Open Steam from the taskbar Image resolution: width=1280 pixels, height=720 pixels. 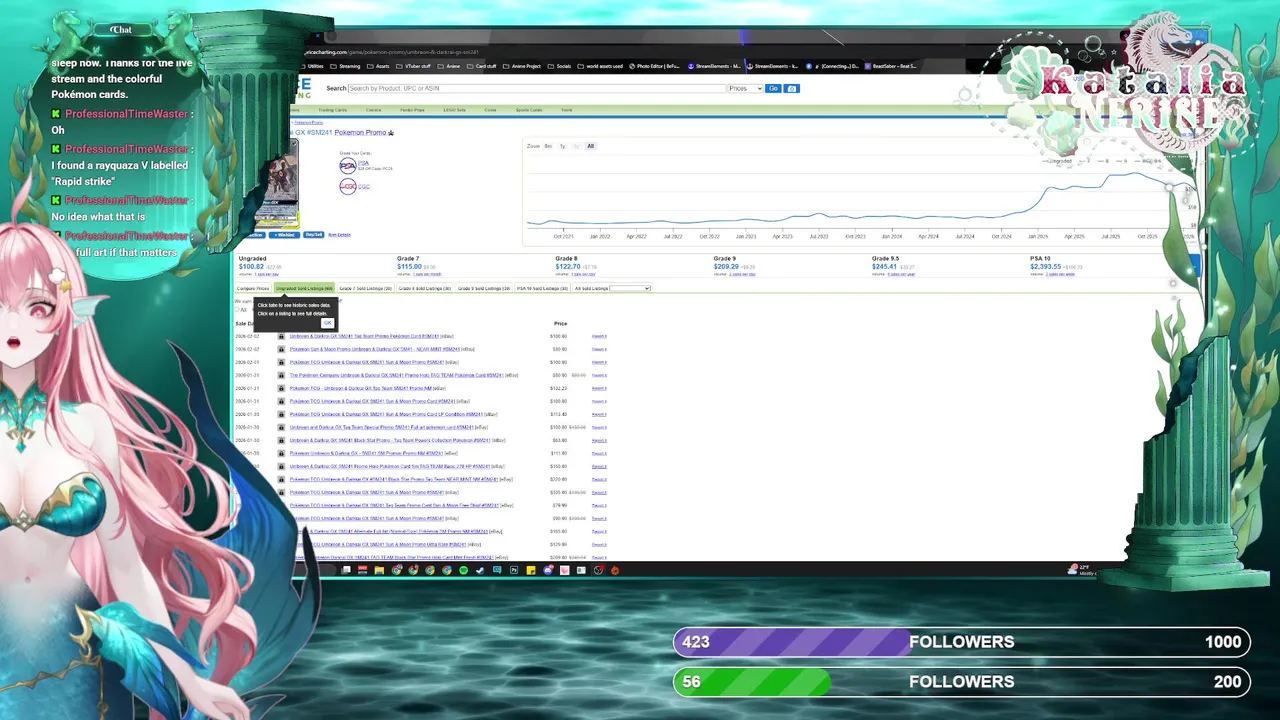coord(480,570)
